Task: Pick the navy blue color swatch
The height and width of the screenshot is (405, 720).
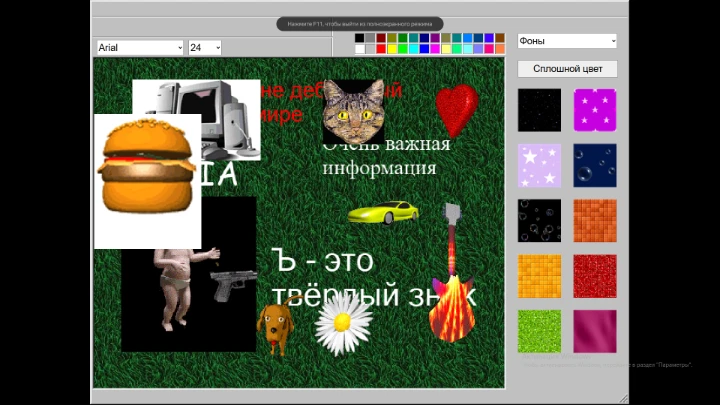Action: coord(425,38)
